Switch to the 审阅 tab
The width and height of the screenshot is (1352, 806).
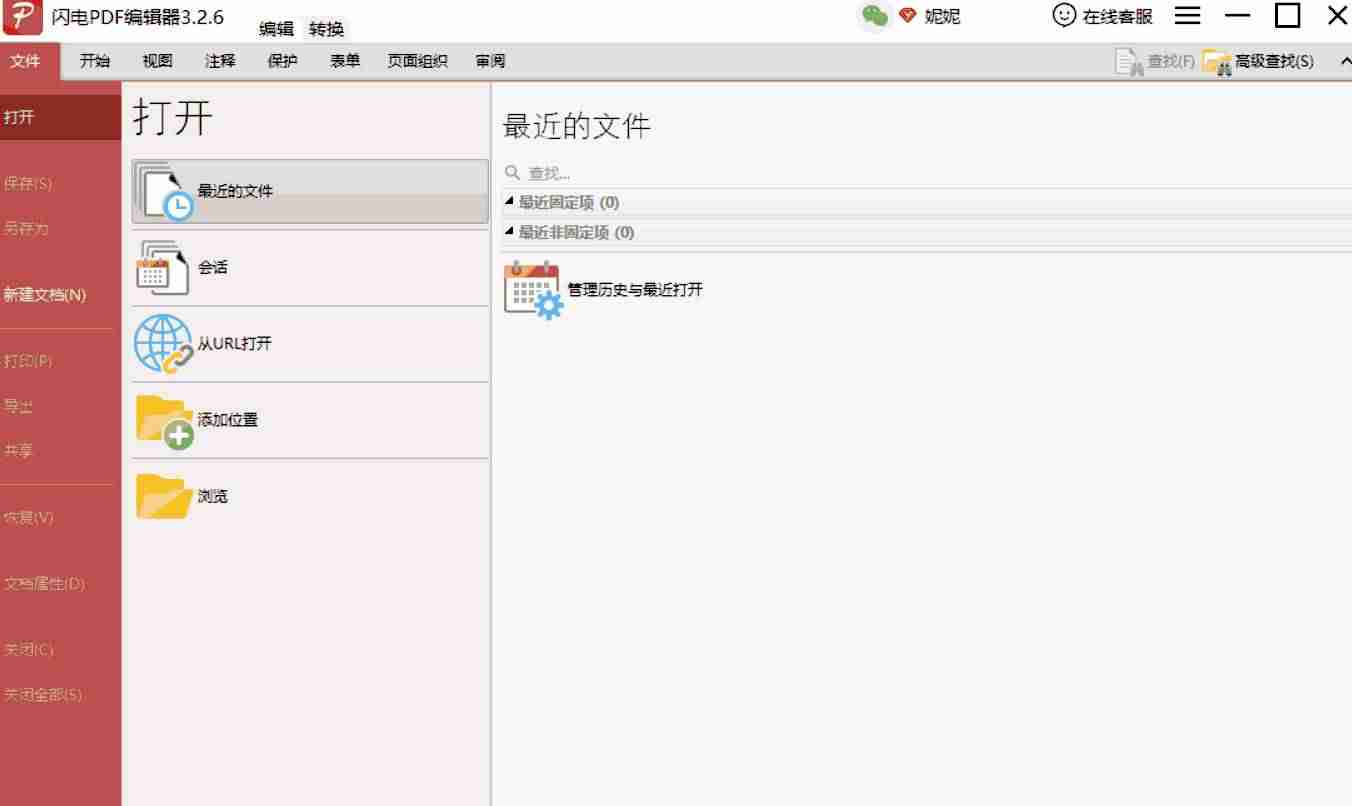(x=490, y=61)
